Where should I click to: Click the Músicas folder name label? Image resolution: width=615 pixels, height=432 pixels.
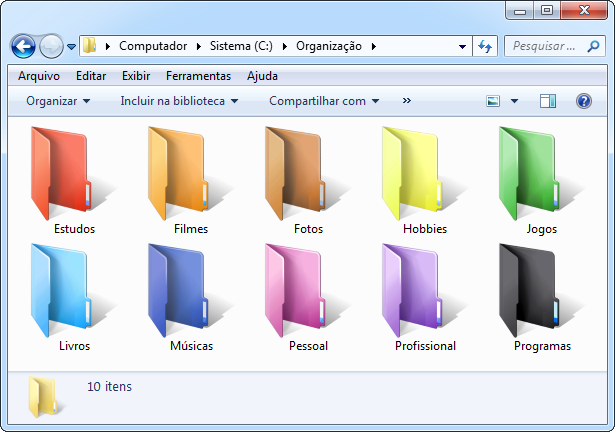click(x=191, y=346)
